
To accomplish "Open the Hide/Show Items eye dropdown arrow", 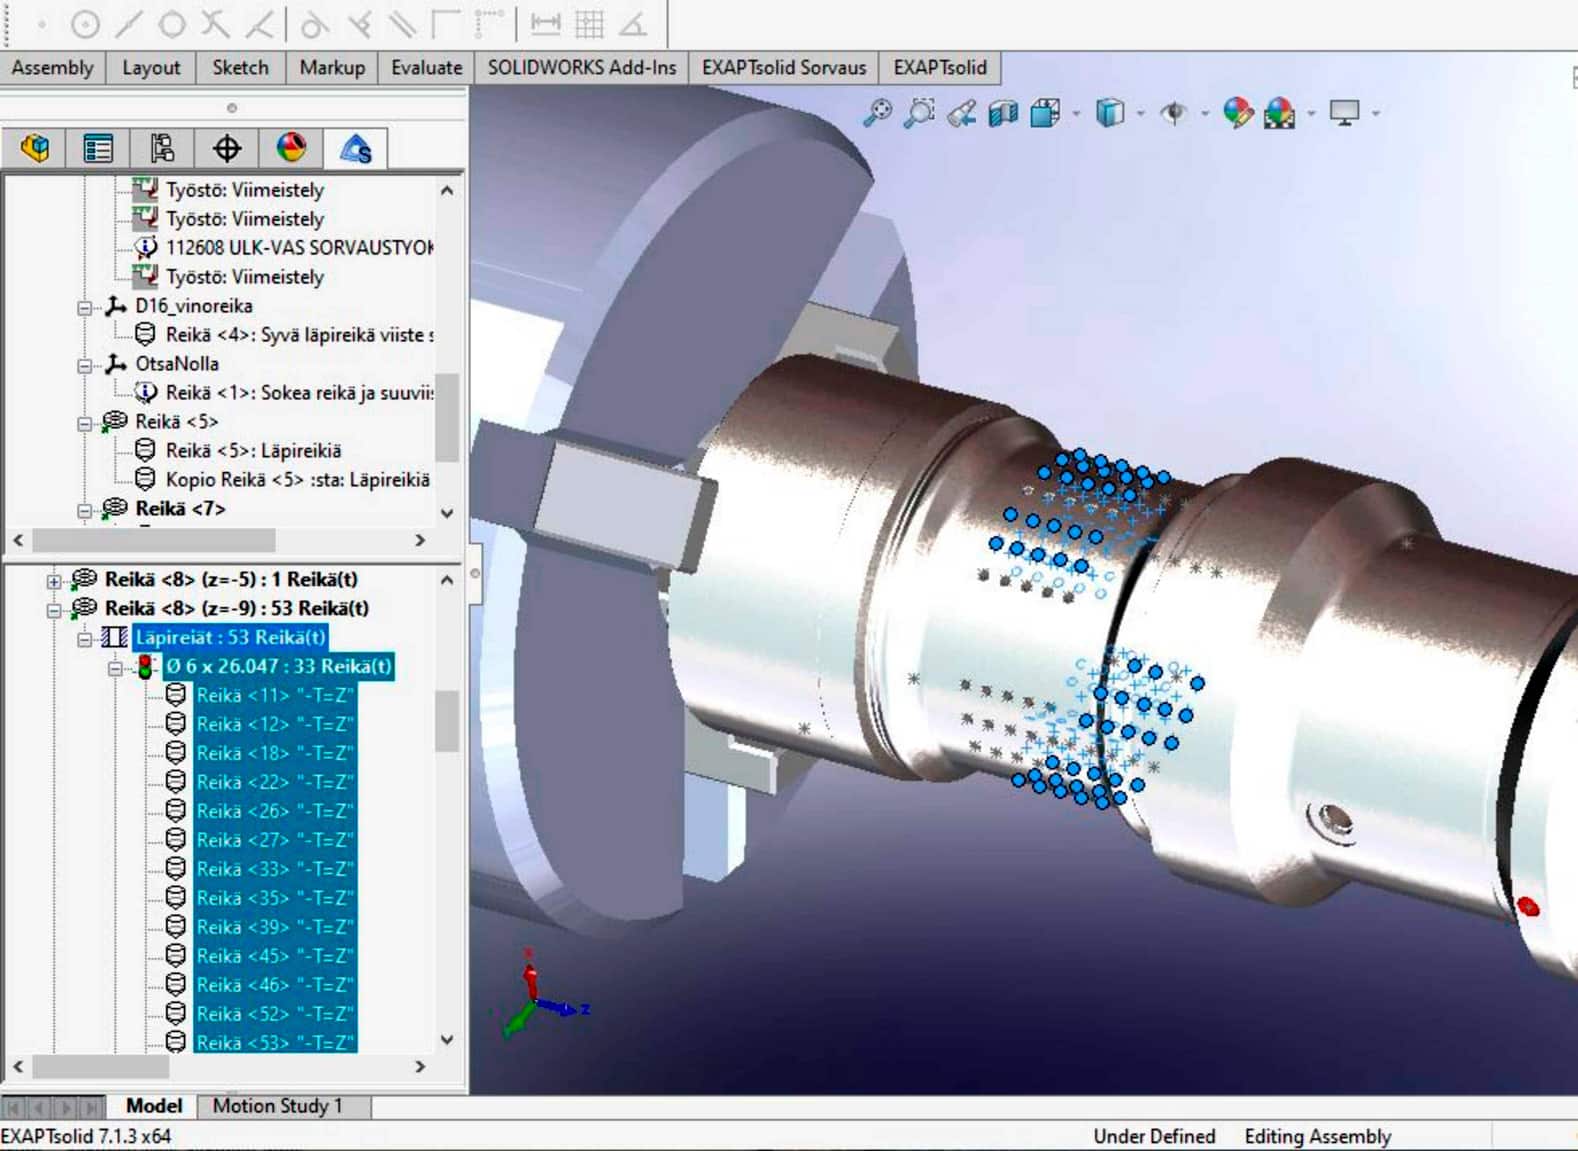I will tap(1204, 114).
